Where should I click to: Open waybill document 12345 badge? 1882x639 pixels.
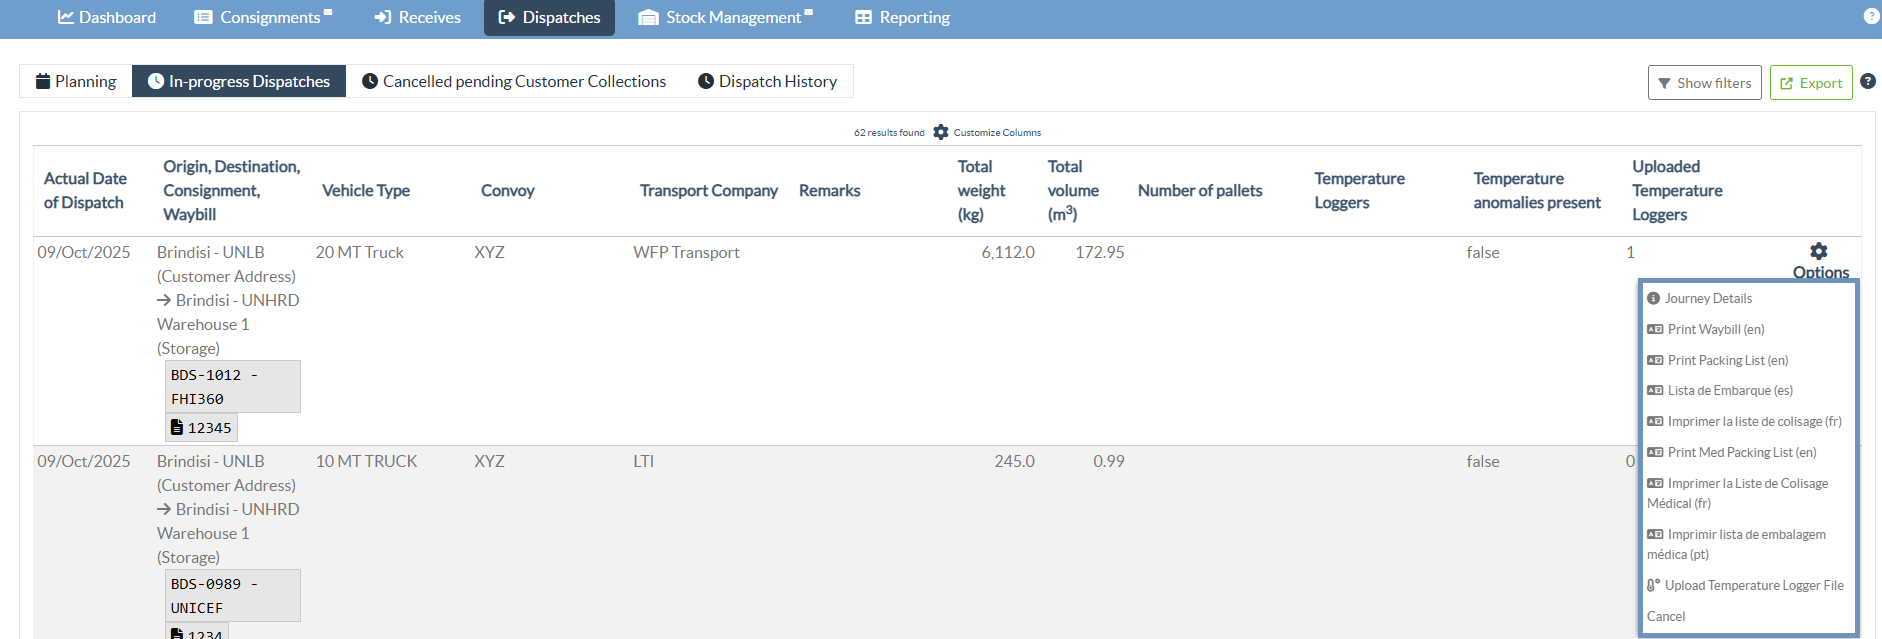coord(201,428)
